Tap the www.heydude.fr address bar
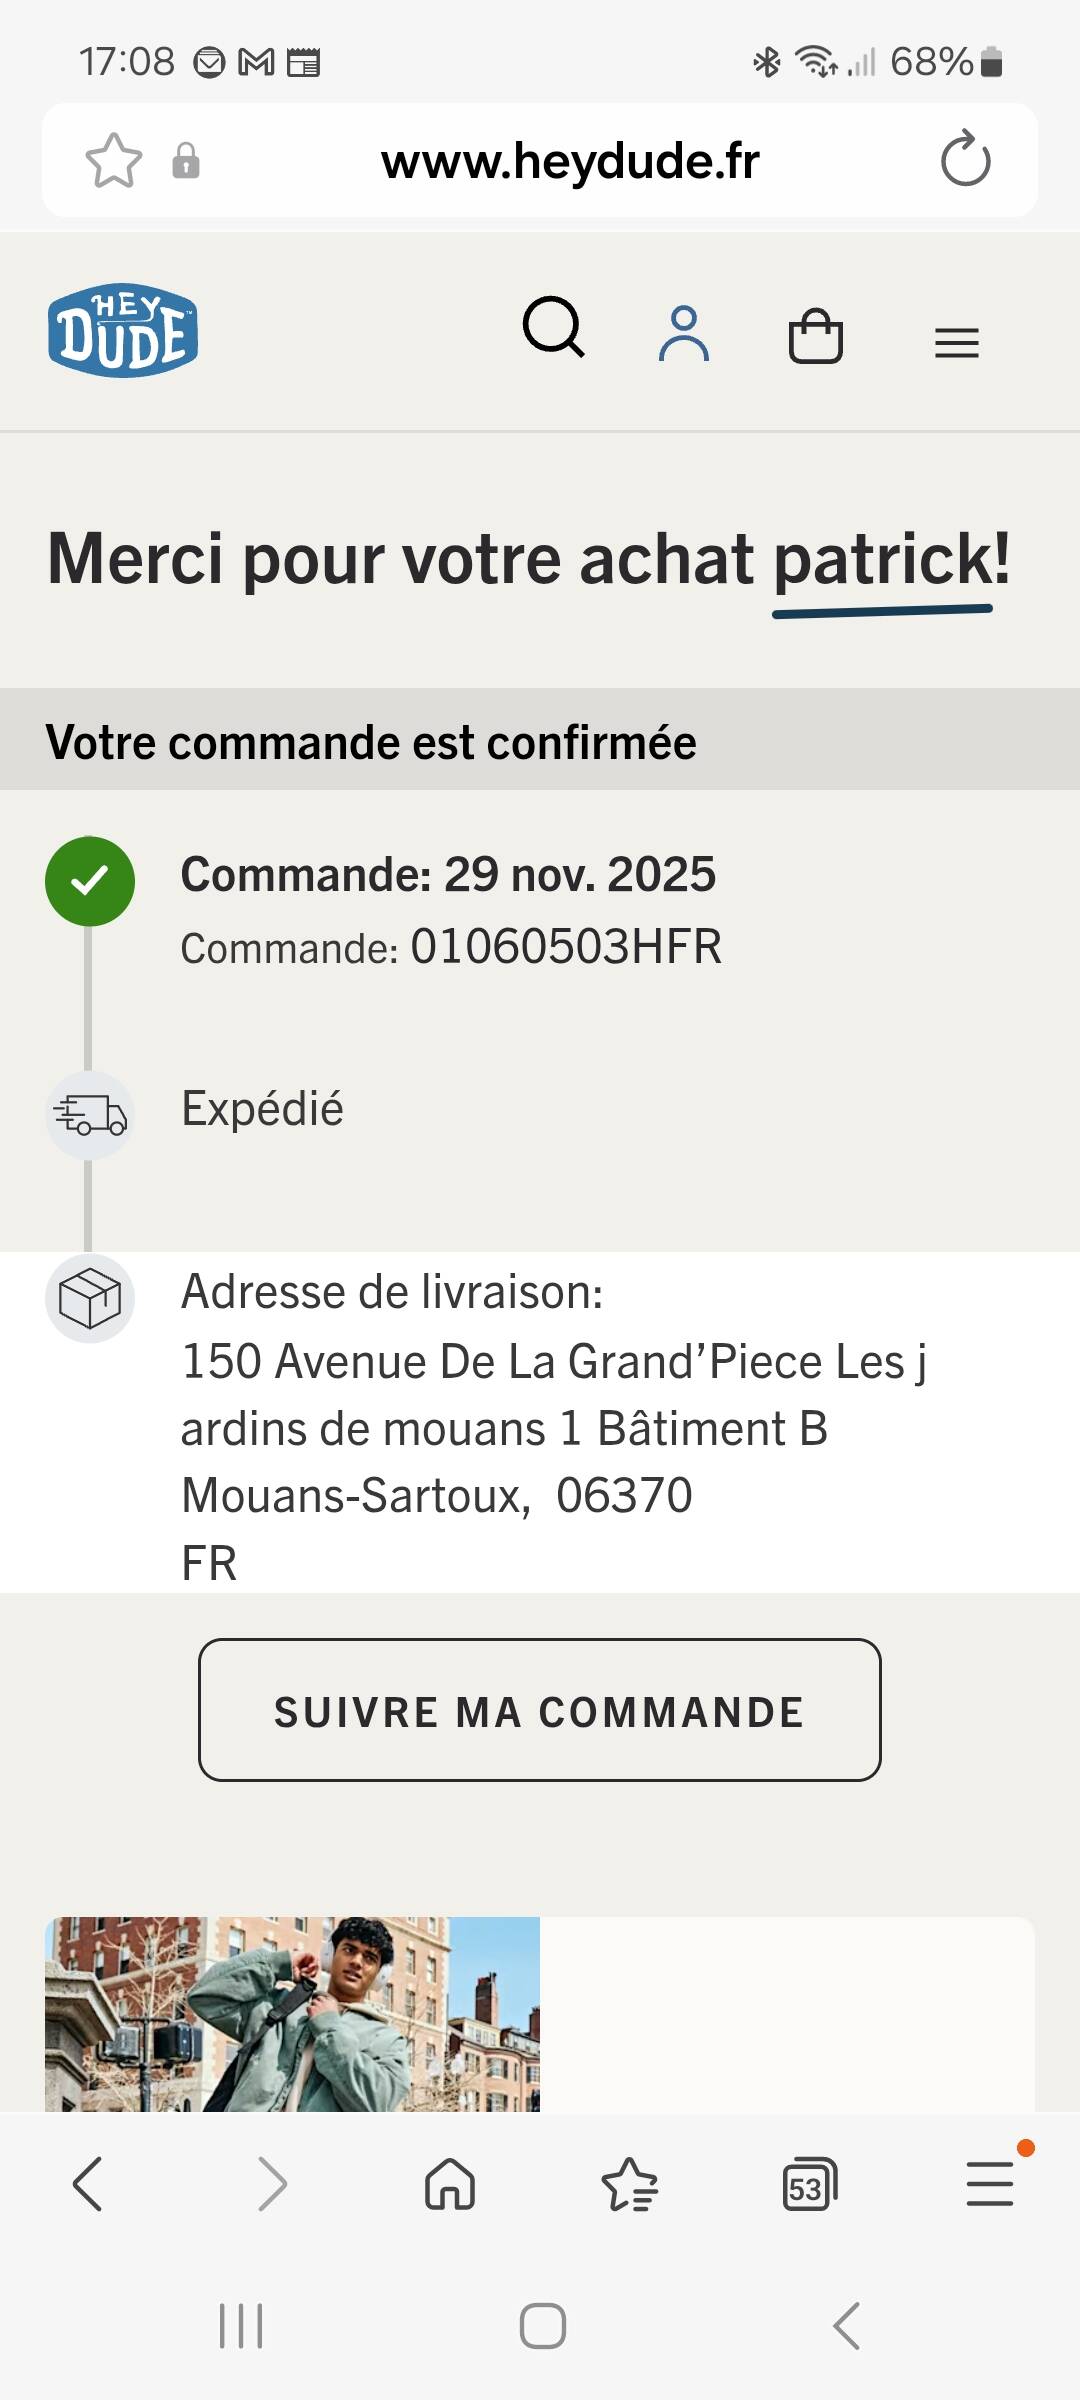The image size is (1080, 2400). pyautogui.click(x=570, y=161)
